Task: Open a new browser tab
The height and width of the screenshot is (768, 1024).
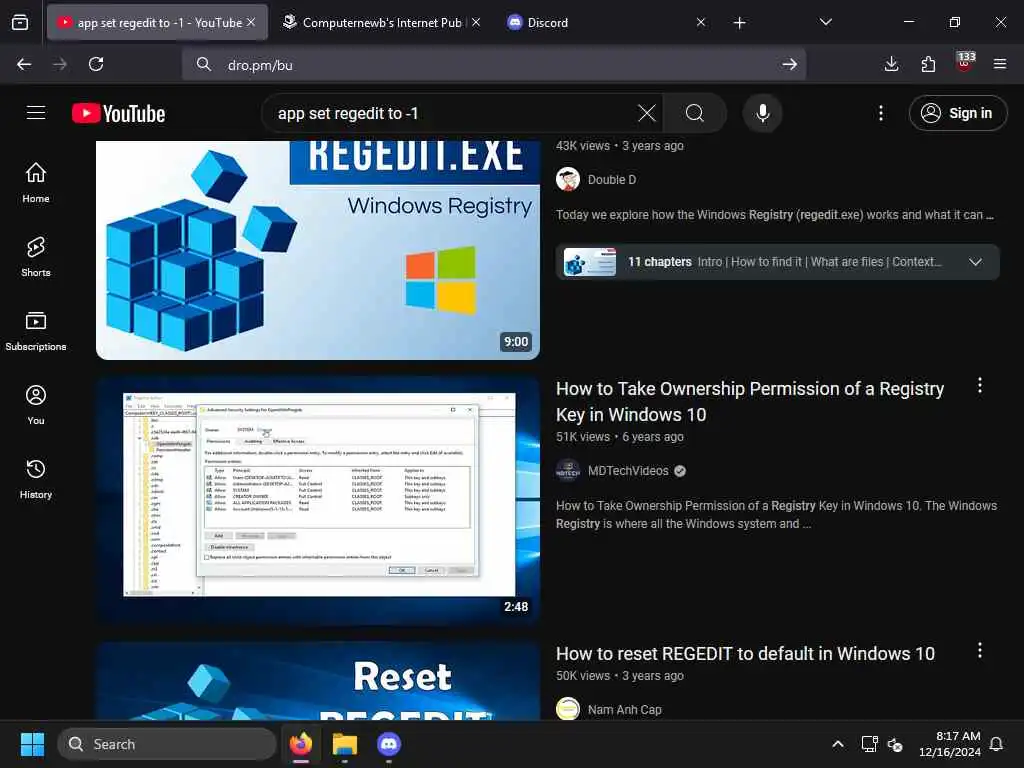Action: pyautogui.click(x=739, y=23)
